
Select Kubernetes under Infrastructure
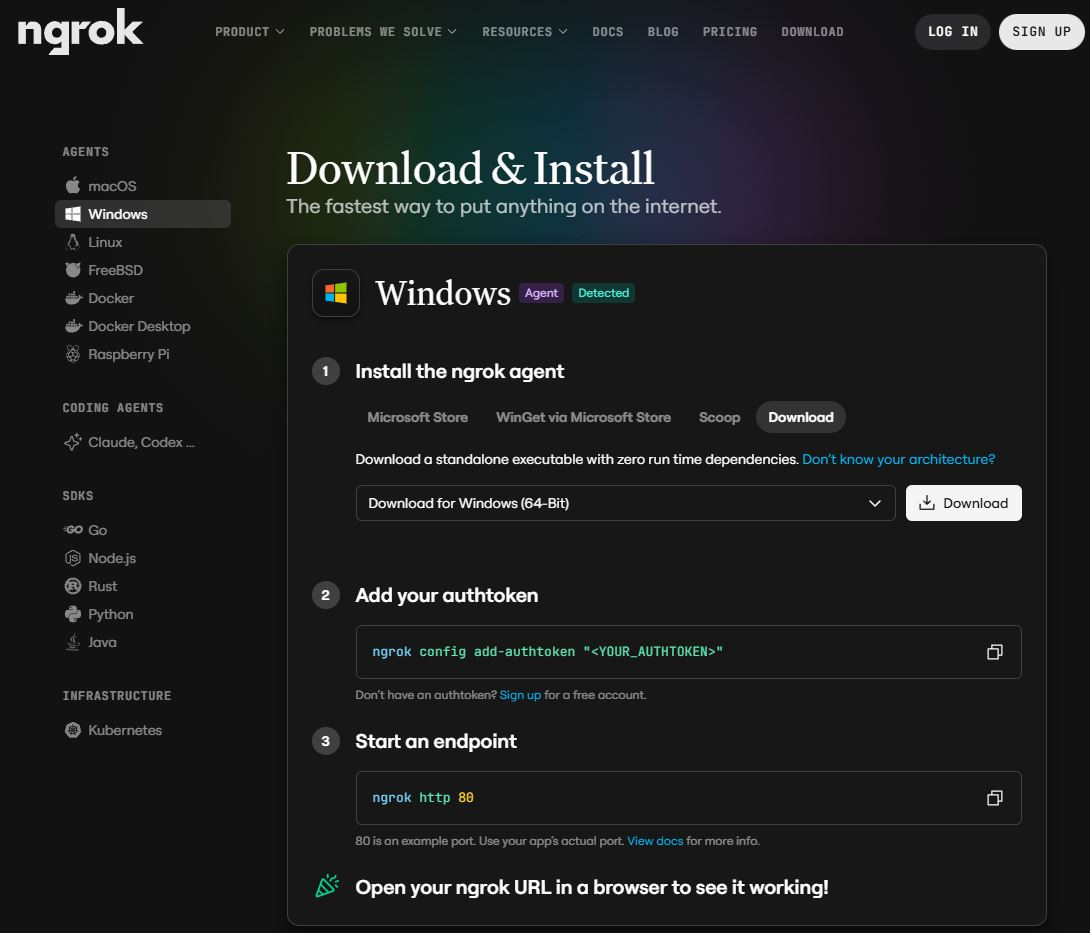[143, 730]
